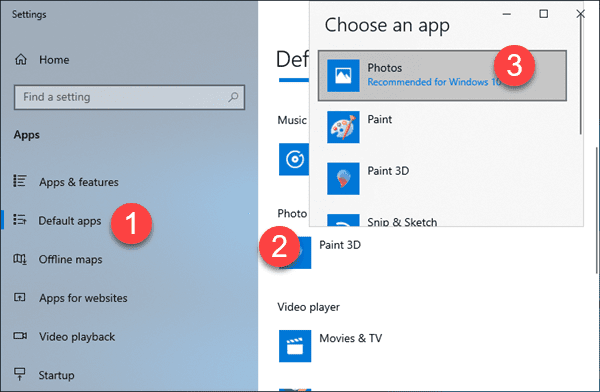The width and height of the screenshot is (600, 392).
Task: Click the magnifier icon in search box
Action: (x=233, y=97)
